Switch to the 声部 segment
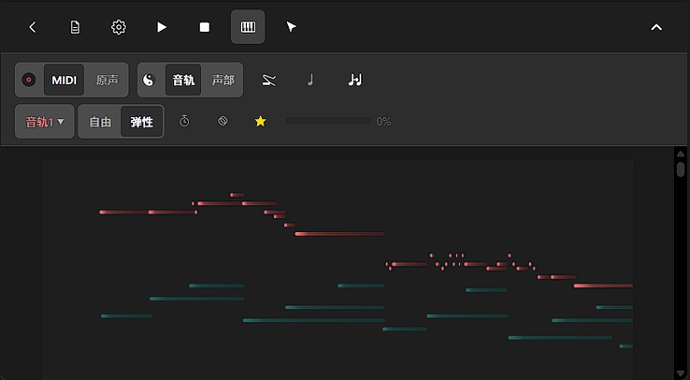Screen dimensions: 690x380 tap(223, 80)
